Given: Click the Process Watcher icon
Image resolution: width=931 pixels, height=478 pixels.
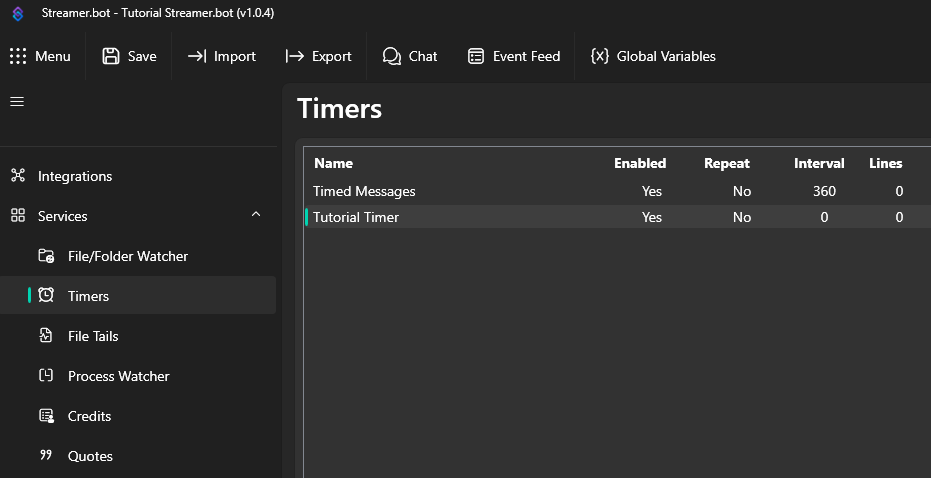Looking at the screenshot, I should pos(46,375).
